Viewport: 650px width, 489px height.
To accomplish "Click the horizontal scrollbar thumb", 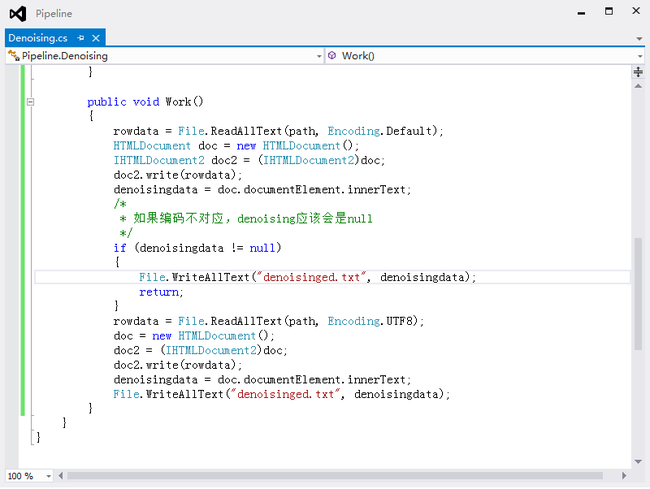I will (335, 476).
